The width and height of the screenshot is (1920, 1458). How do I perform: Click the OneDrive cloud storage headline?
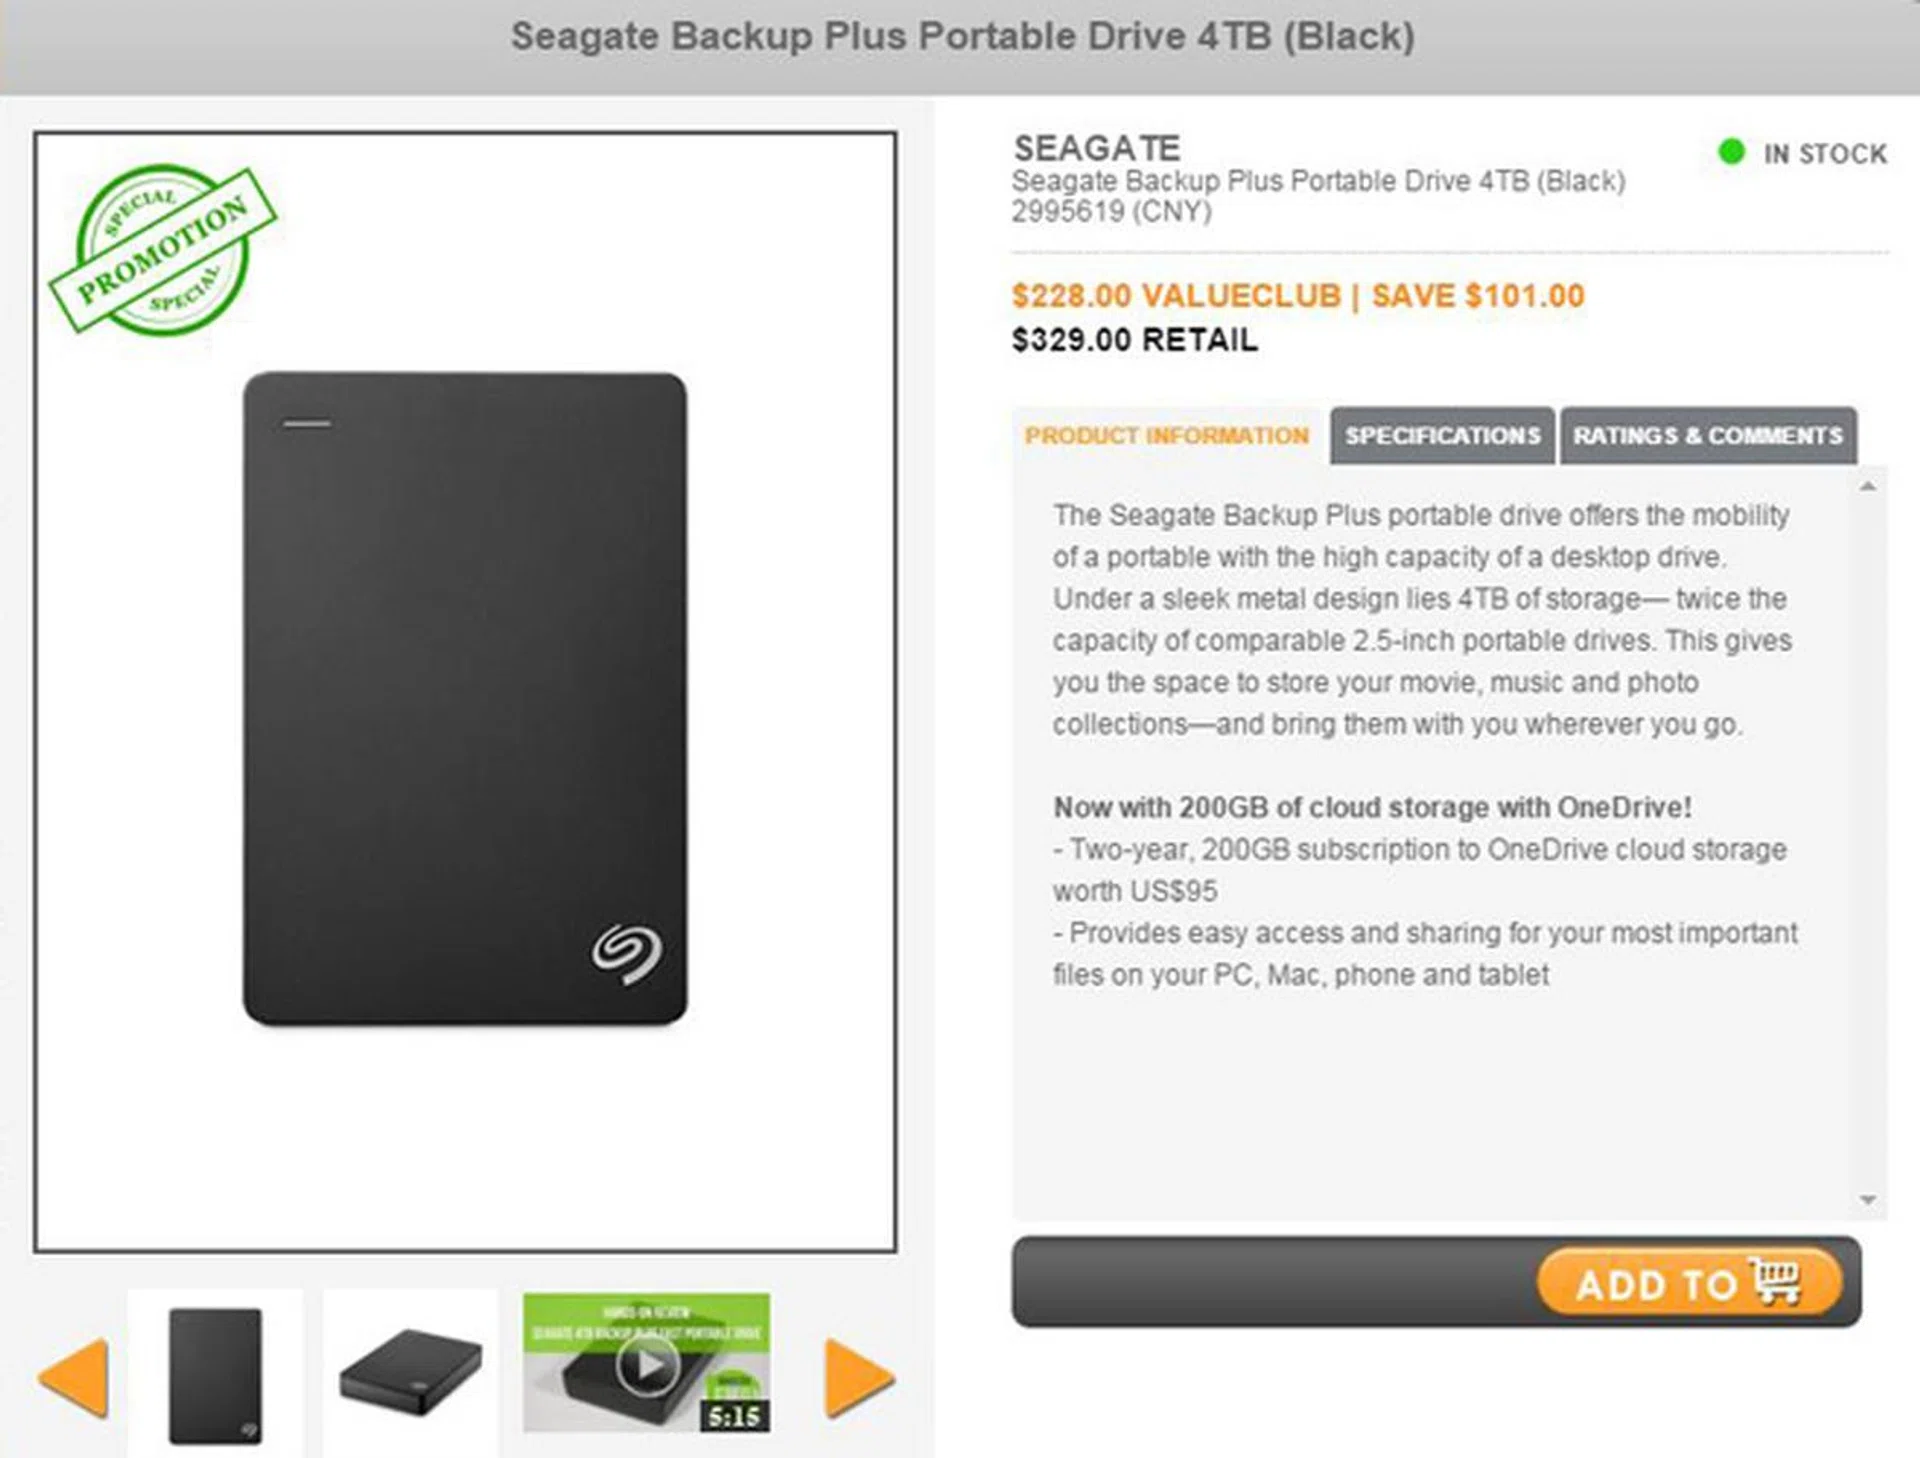click(1371, 807)
